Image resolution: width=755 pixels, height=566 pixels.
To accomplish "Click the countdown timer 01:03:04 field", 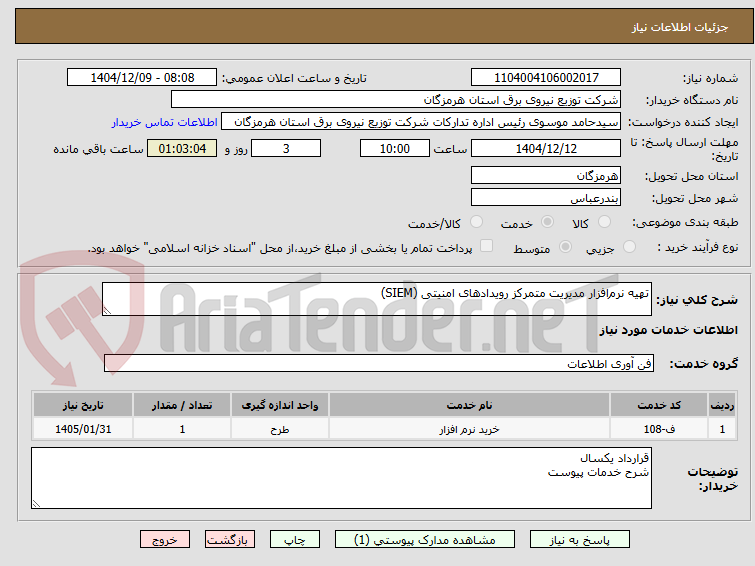I will click(182, 148).
